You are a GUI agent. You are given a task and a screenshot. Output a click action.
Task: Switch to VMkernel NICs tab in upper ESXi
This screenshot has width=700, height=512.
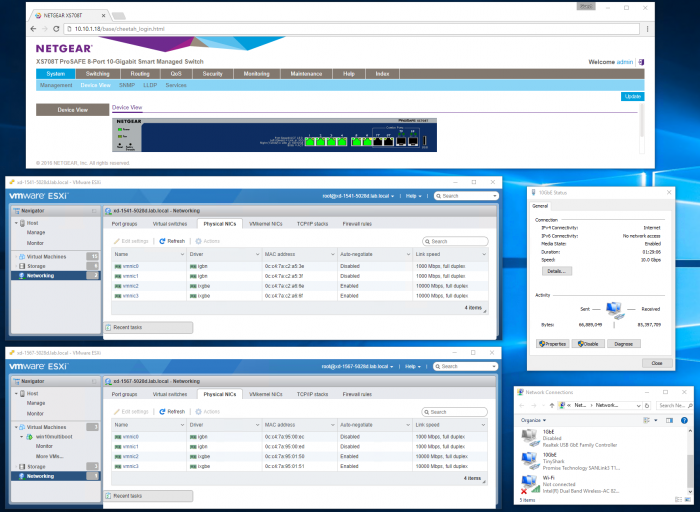point(266,224)
